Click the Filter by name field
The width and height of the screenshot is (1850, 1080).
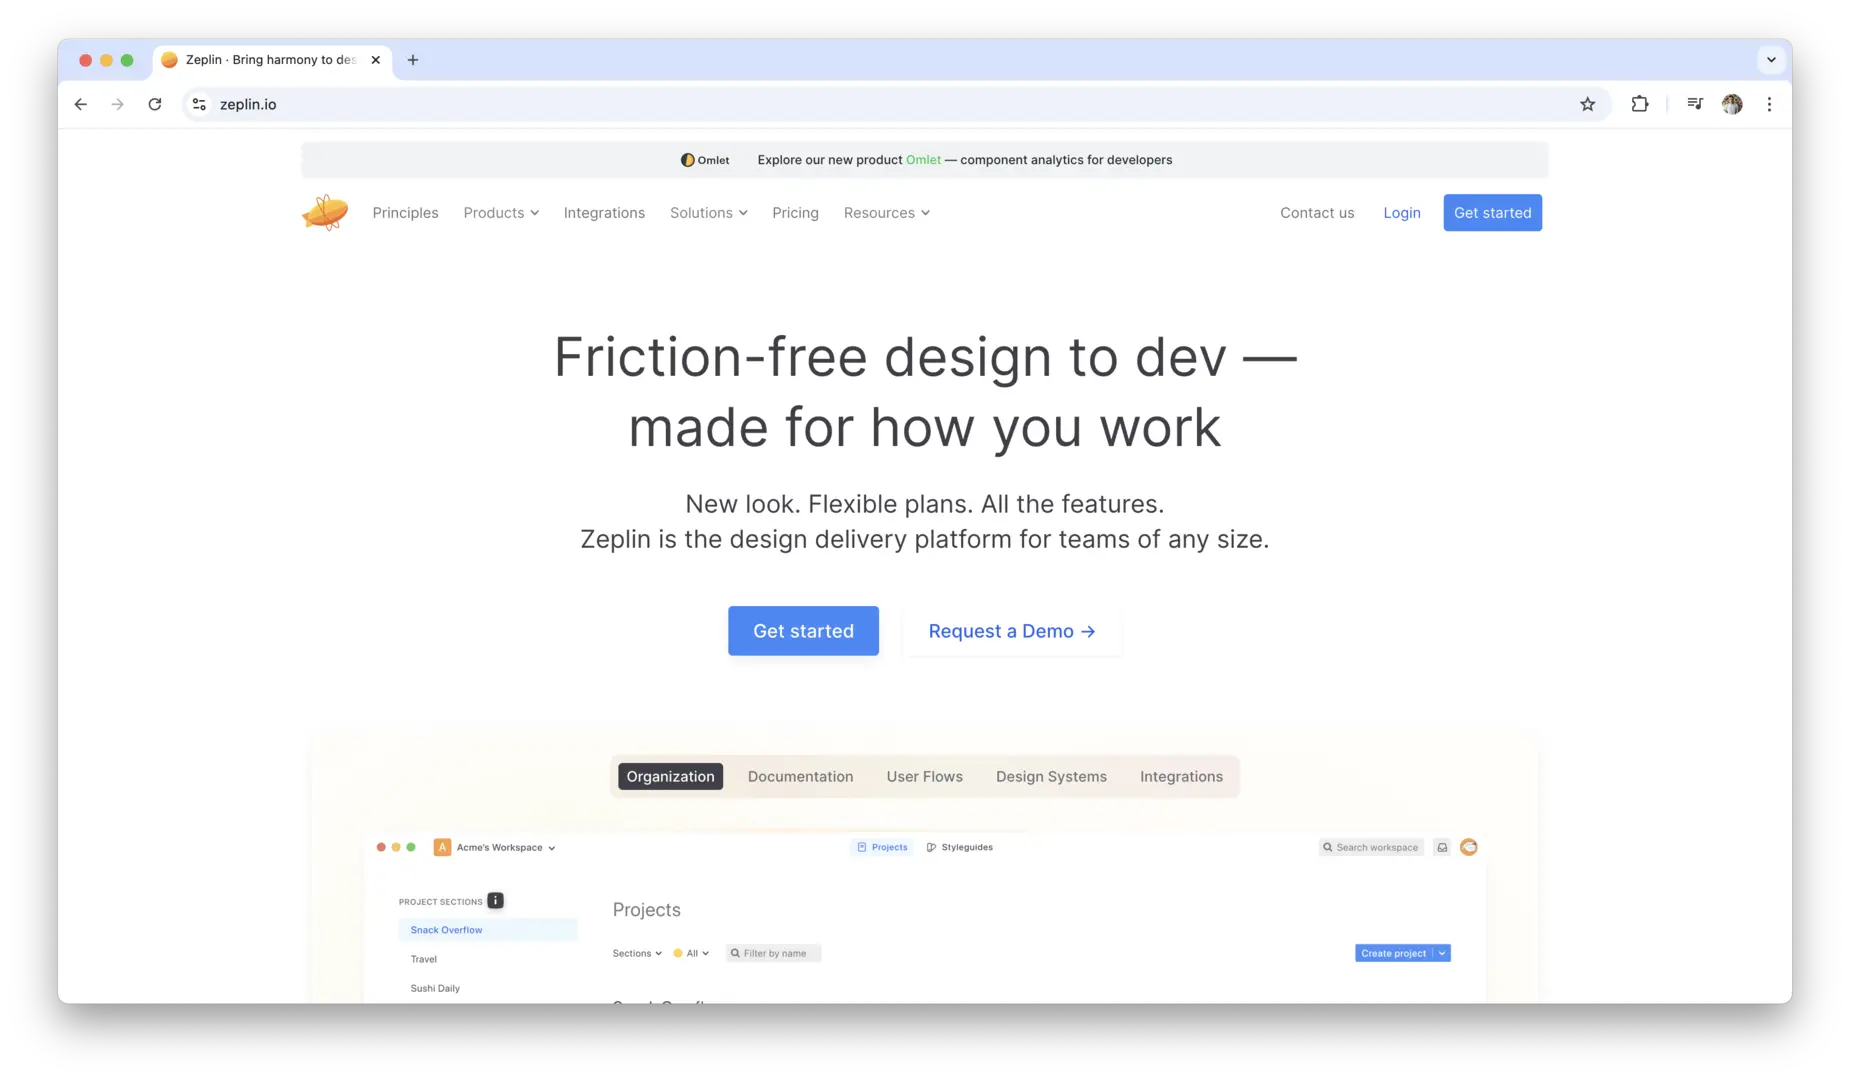pyautogui.click(x=774, y=953)
